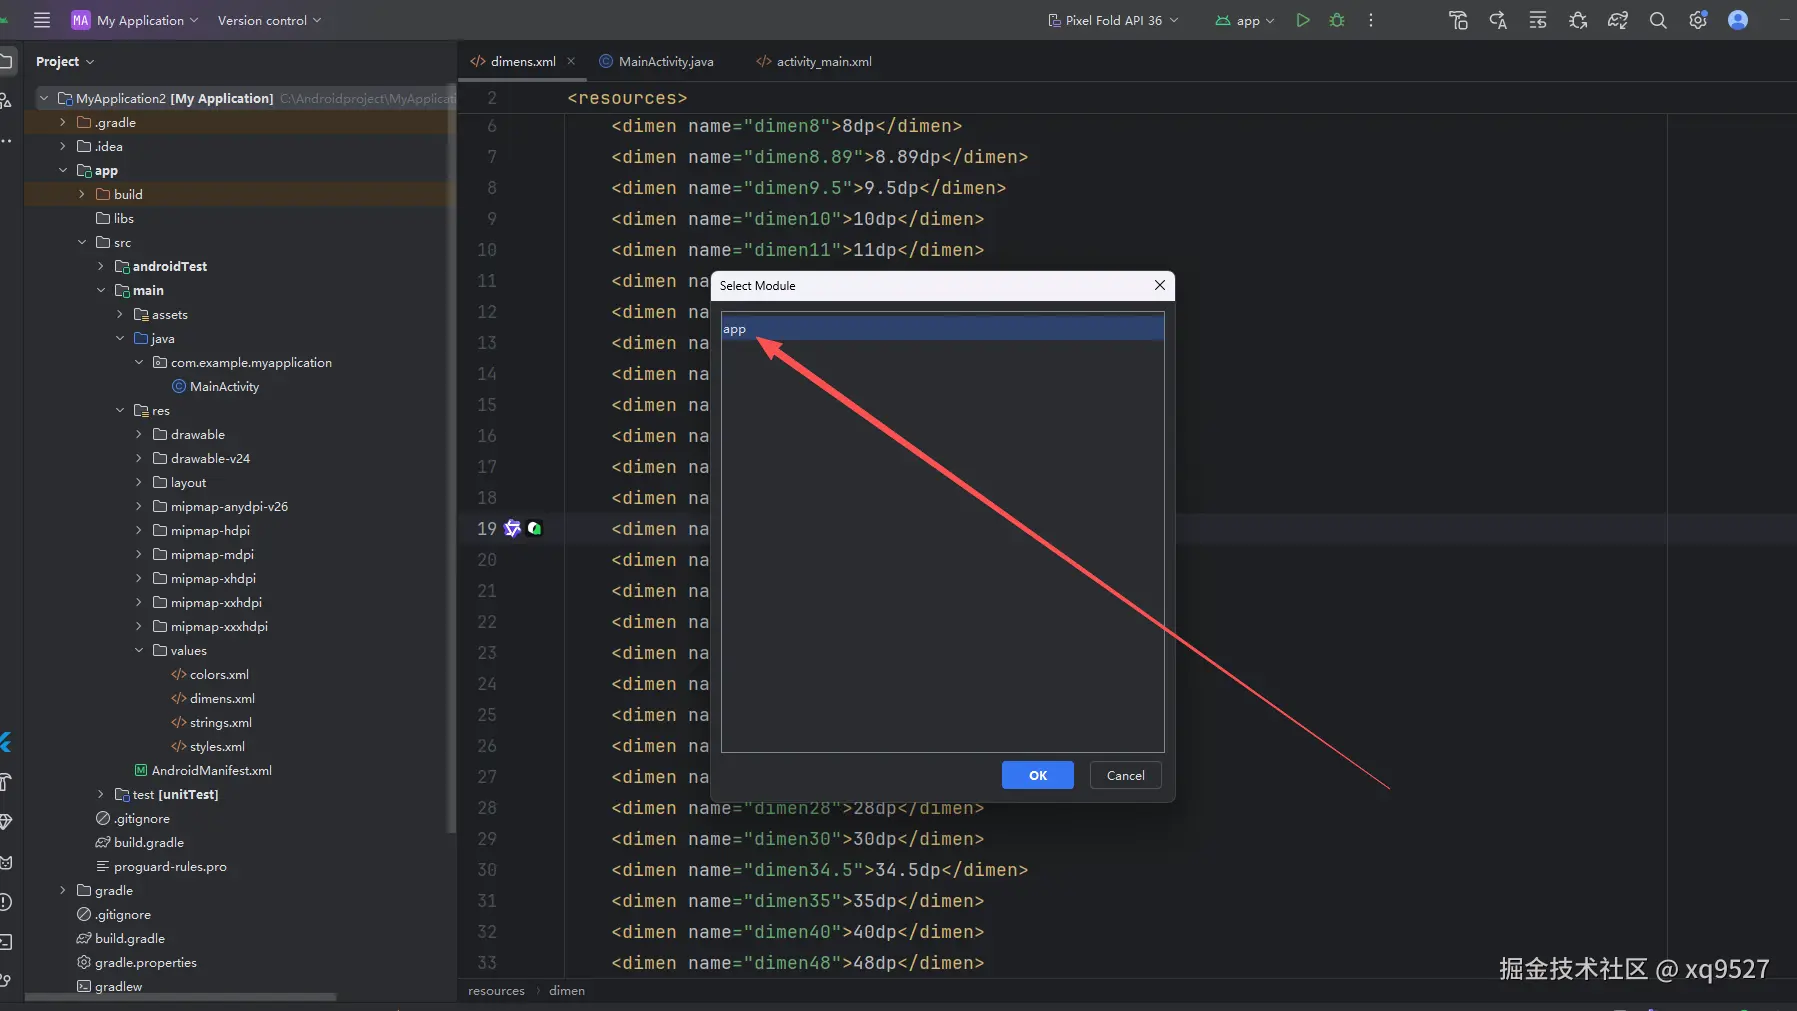Viewport: 1797px width, 1011px height.
Task: Cancel the Select Module dialog
Action: 1125,775
